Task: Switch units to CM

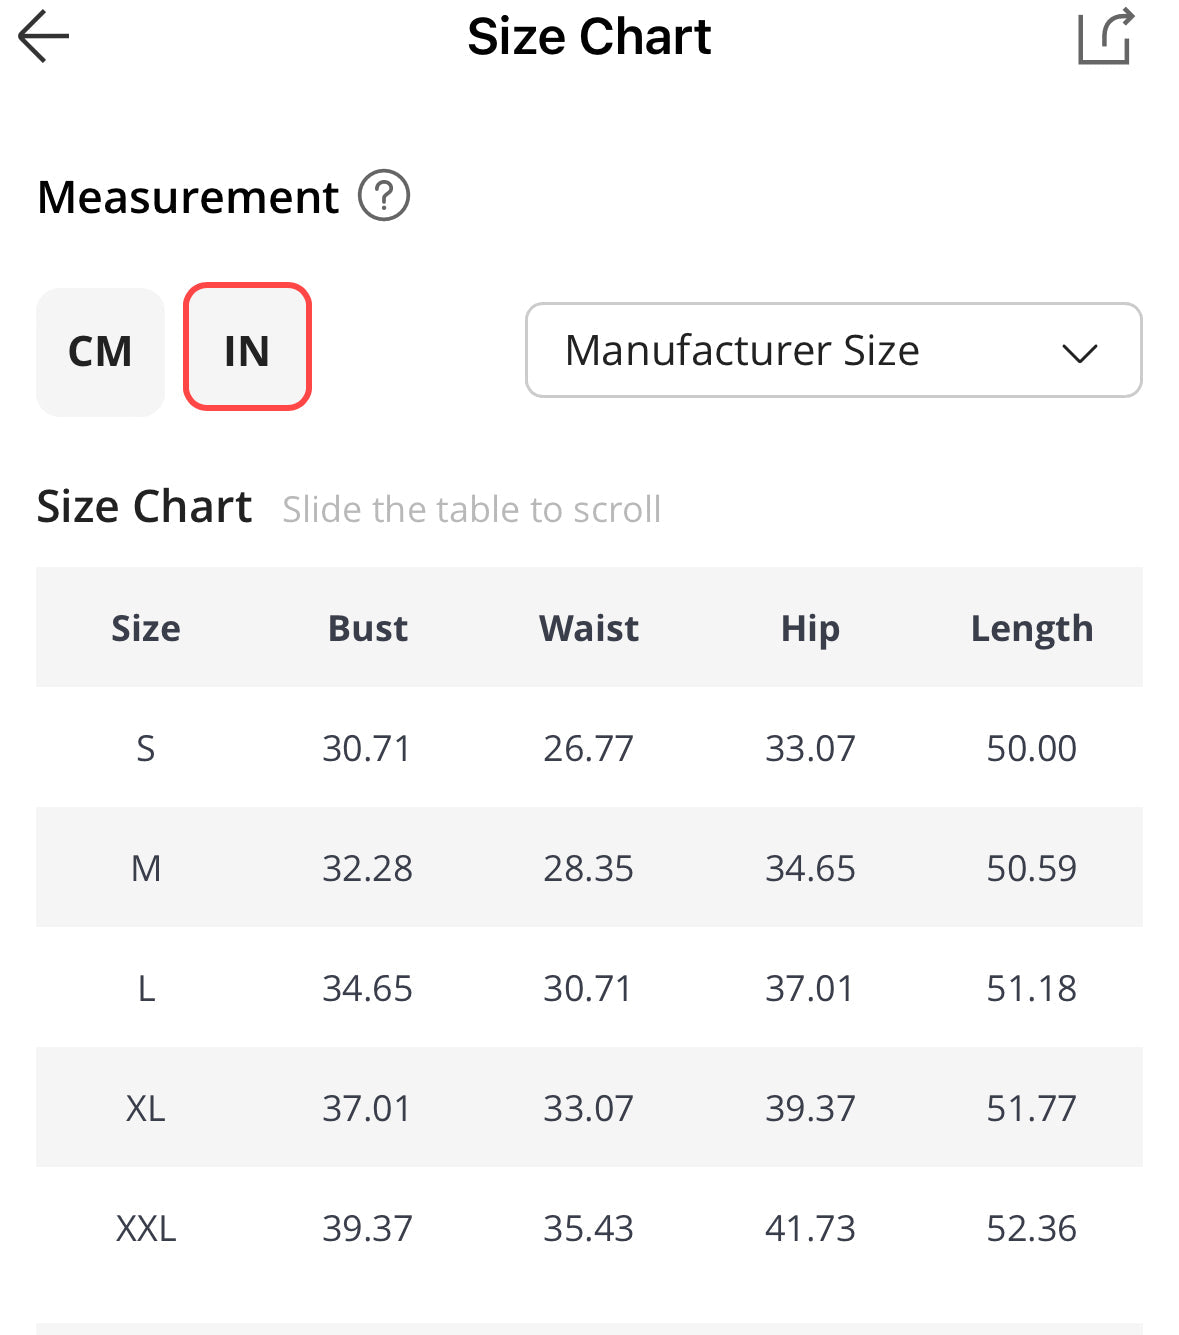Action: coord(100,352)
